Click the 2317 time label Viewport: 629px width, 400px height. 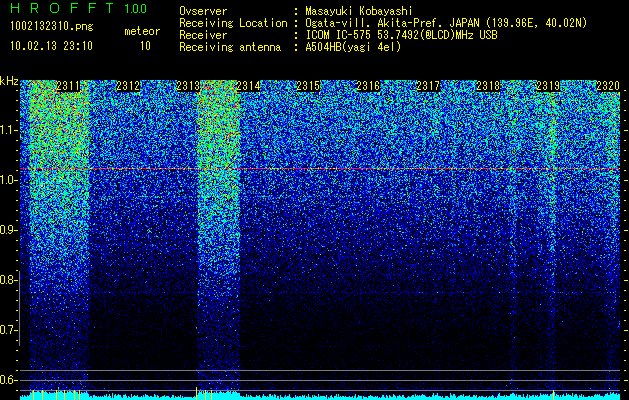pyautogui.click(x=428, y=86)
